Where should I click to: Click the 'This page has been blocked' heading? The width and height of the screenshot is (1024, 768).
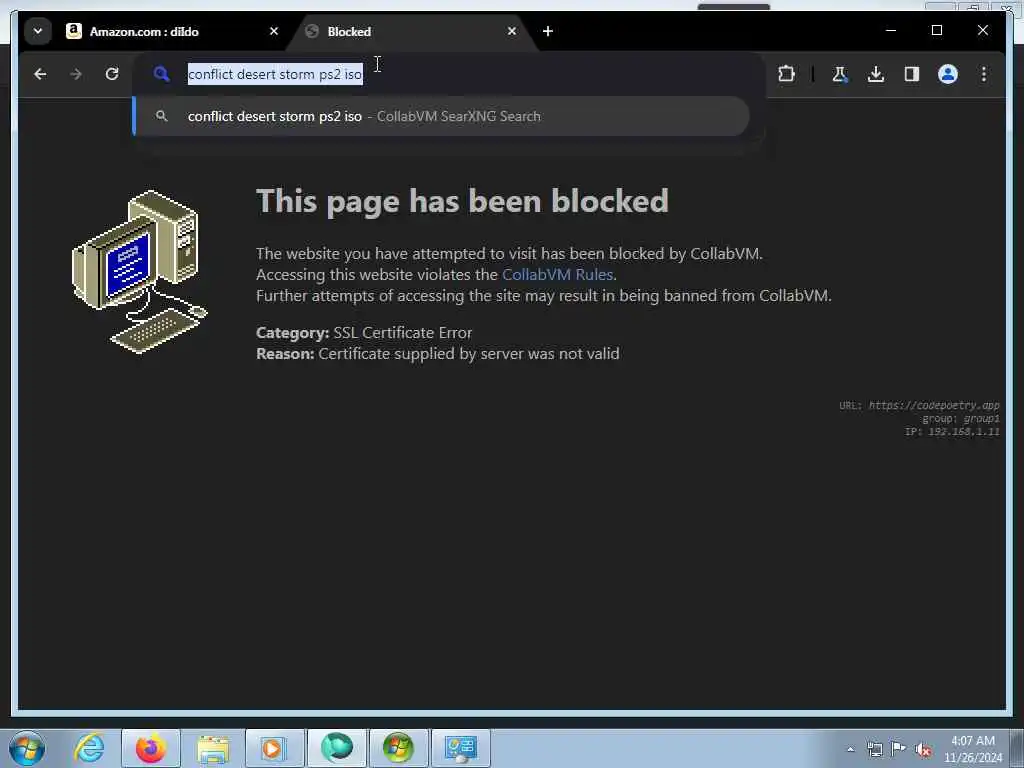click(462, 202)
